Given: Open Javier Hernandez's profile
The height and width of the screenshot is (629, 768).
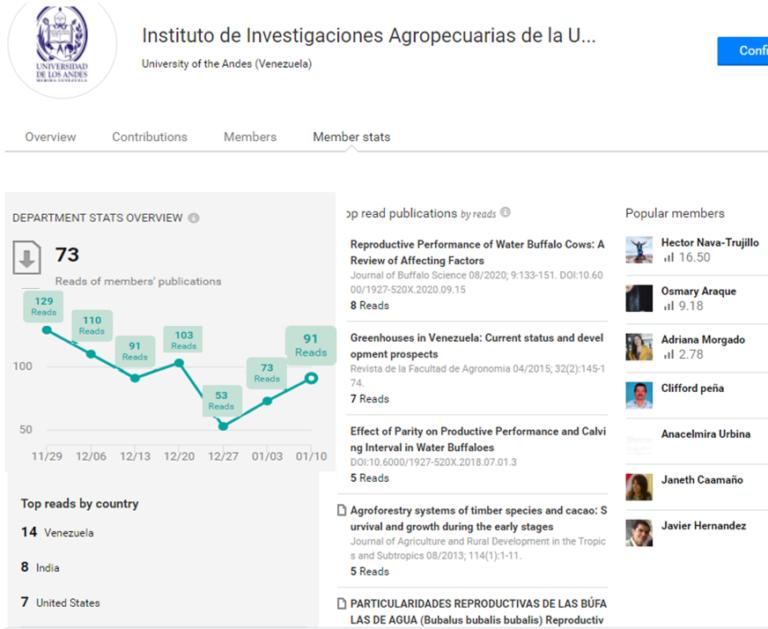Looking at the screenshot, I should (703, 526).
